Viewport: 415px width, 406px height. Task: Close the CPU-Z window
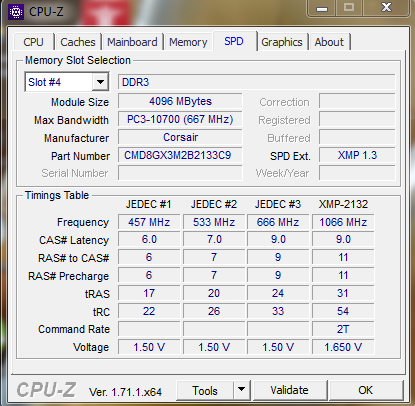[386, 7]
